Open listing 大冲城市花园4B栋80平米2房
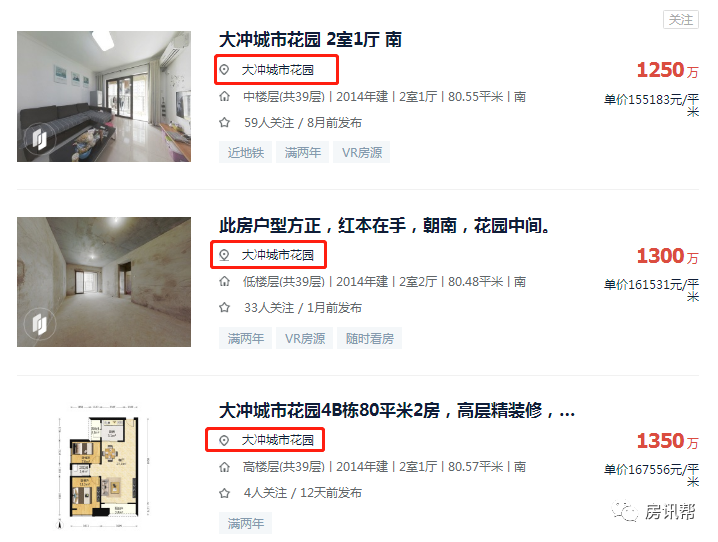The image size is (718, 542). tap(397, 411)
